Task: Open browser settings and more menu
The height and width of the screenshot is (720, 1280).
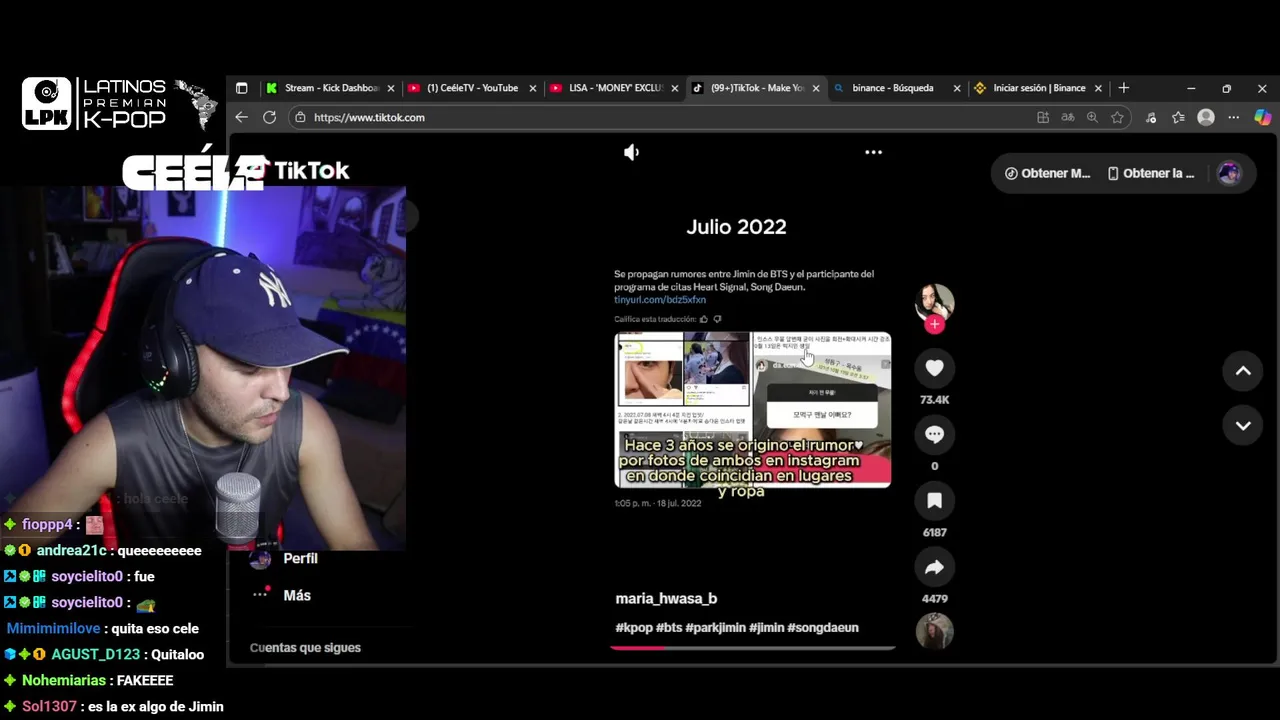Action: (x=1234, y=117)
